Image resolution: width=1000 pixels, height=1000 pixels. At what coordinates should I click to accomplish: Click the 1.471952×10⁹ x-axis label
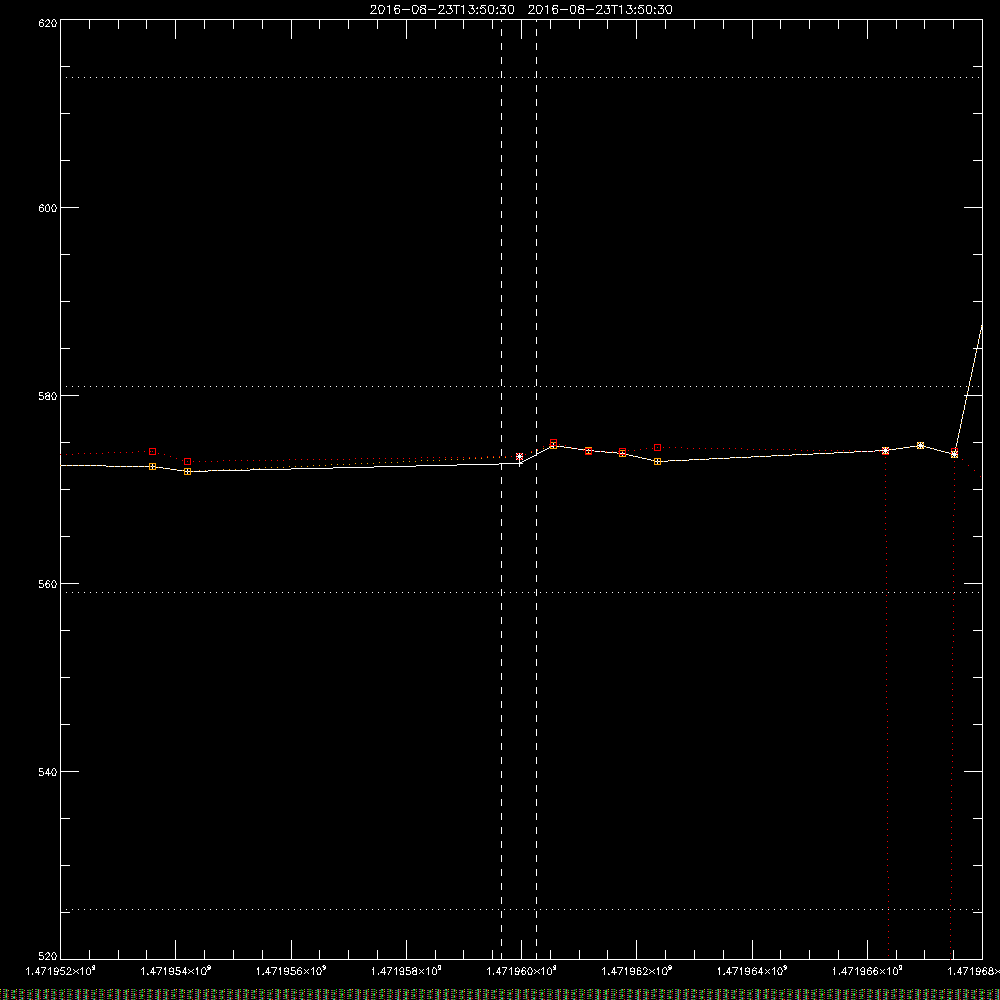pyautogui.click(x=61, y=971)
